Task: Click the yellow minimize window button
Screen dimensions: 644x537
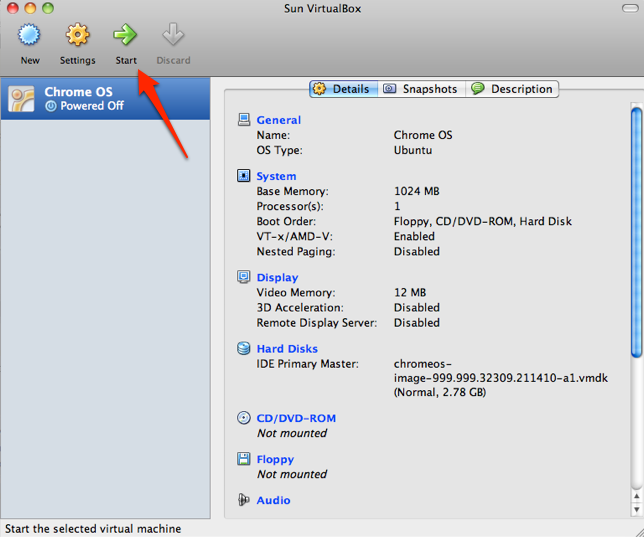Action: tap(30, 8)
